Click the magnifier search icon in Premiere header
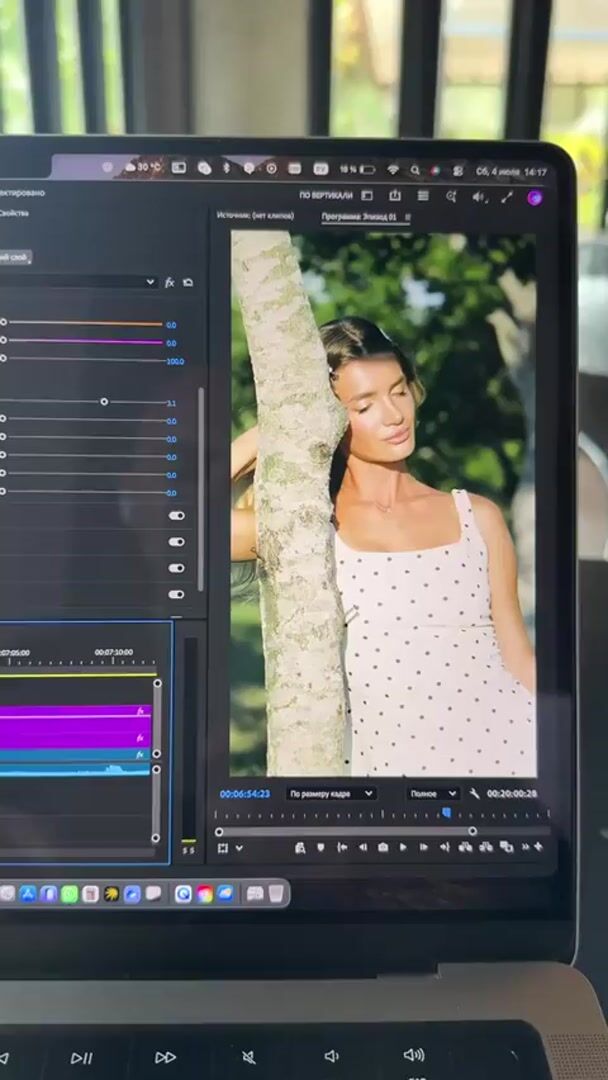The width and height of the screenshot is (608, 1080). 451,197
